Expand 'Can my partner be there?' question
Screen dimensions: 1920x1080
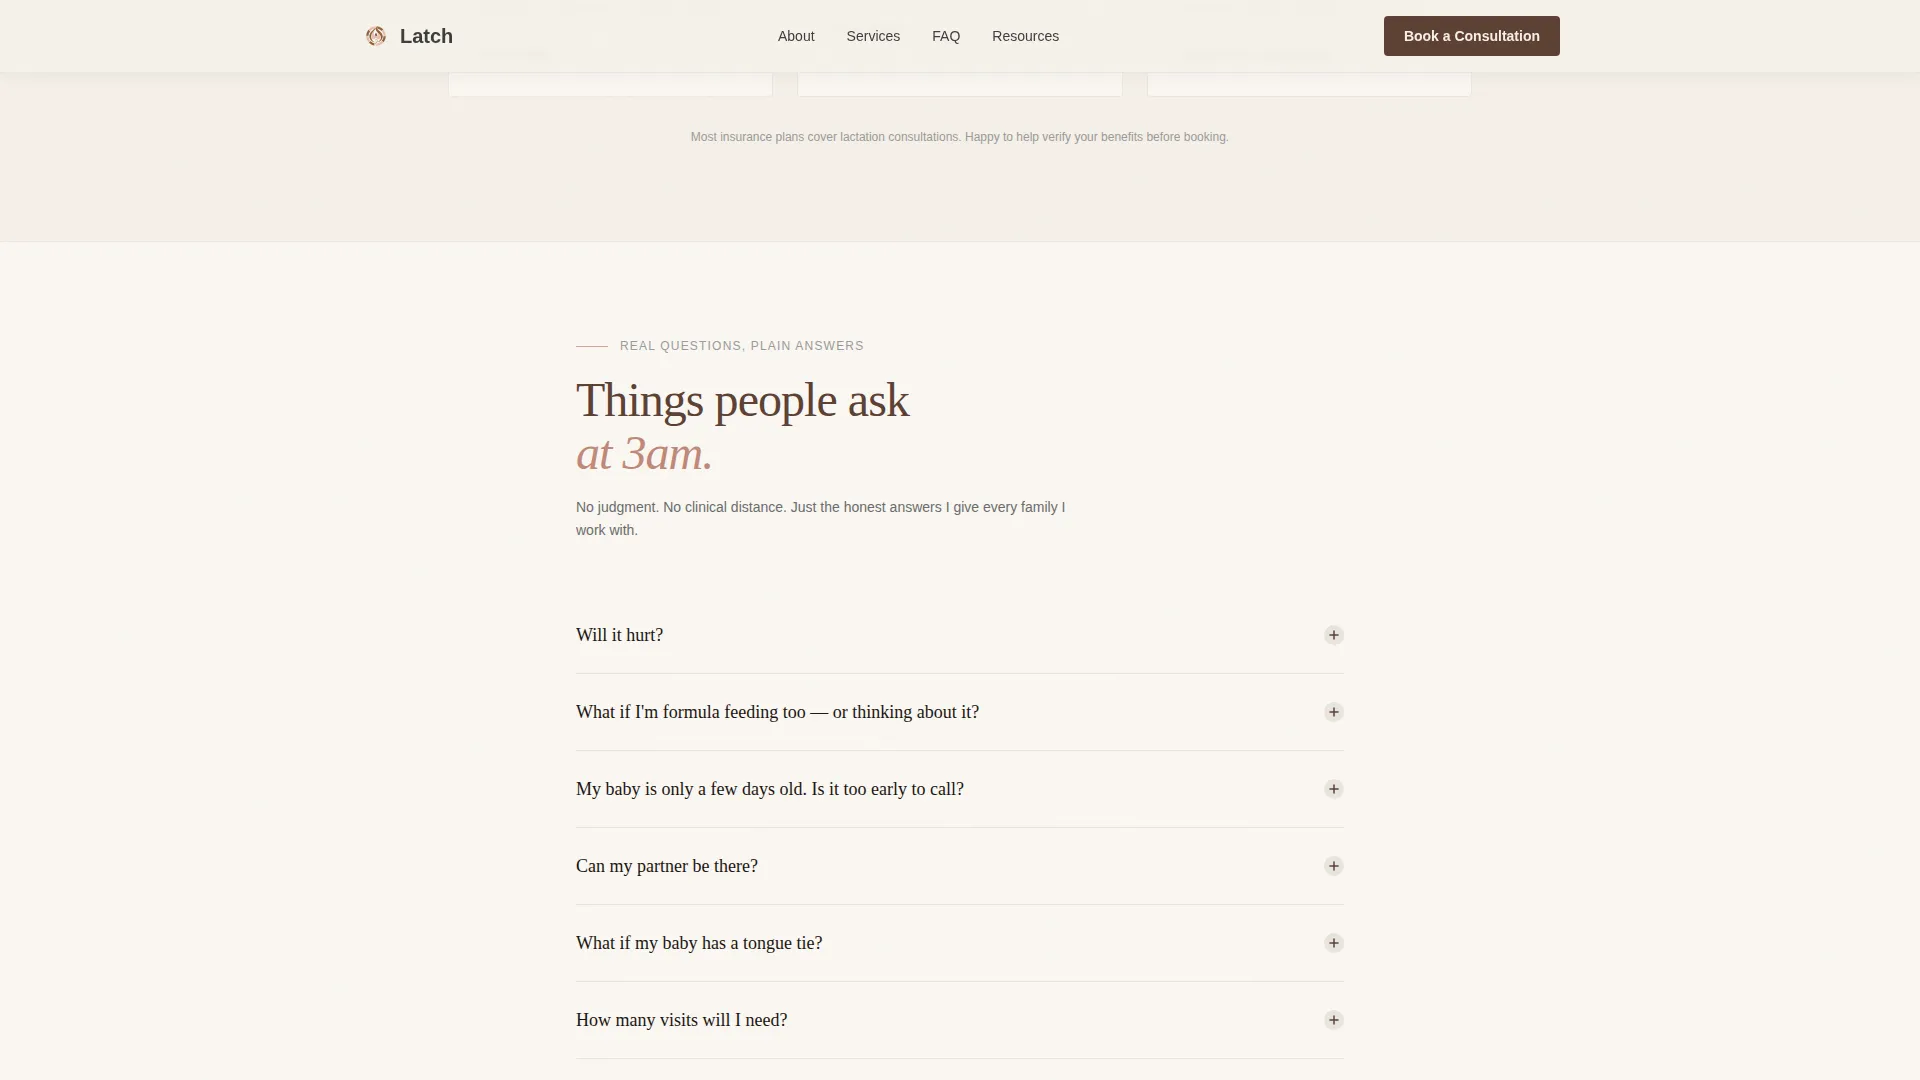tap(959, 866)
